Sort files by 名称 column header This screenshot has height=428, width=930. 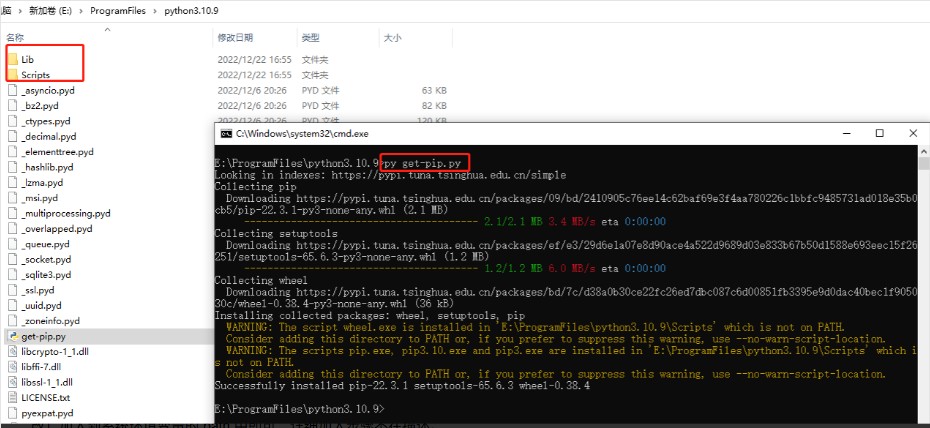click(x=16, y=37)
